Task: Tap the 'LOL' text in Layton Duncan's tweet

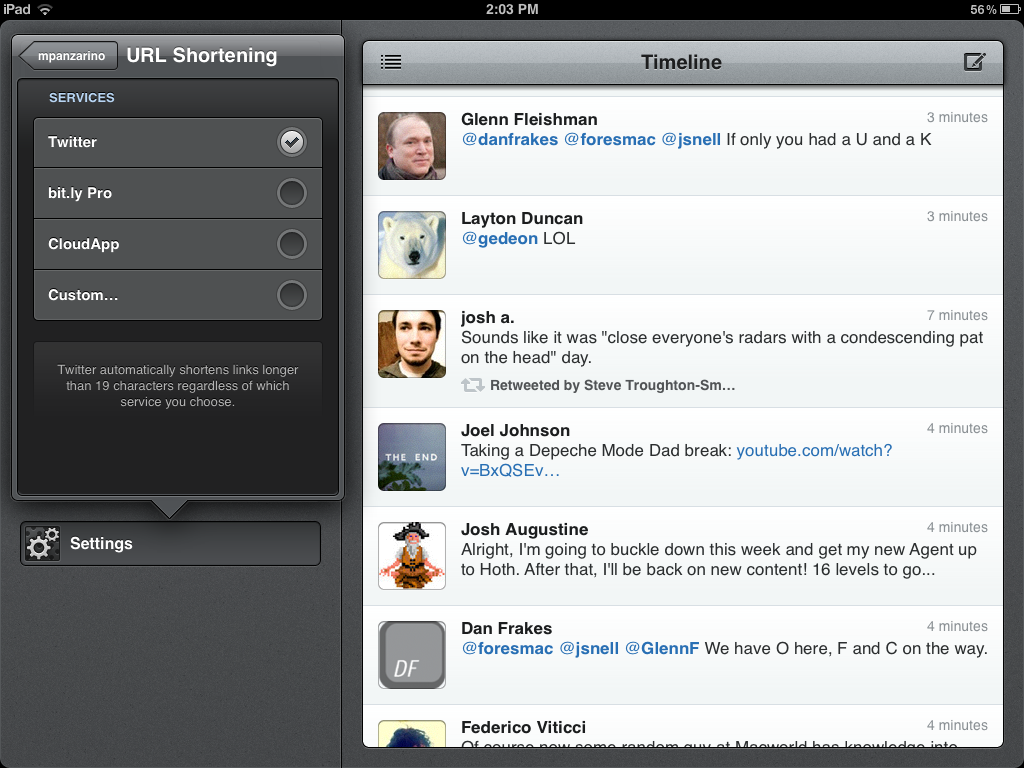Action: [x=559, y=238]
